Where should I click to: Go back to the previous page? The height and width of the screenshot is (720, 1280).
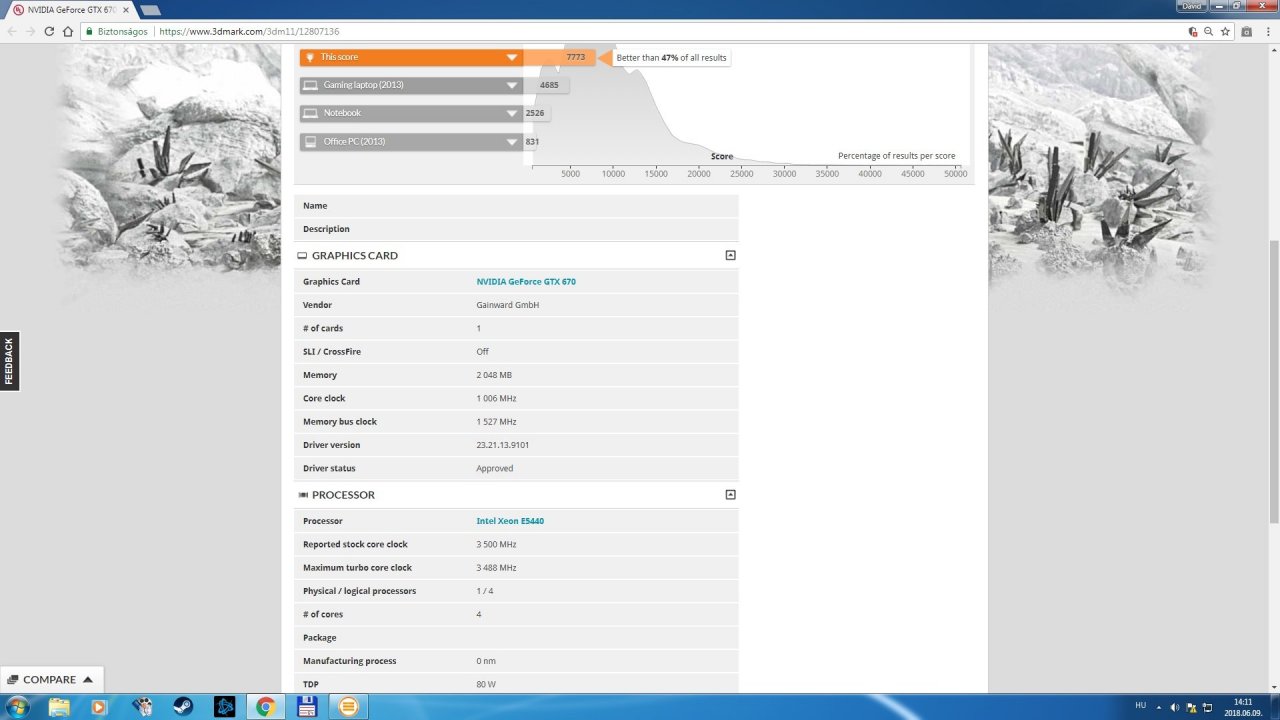point(12,31)
